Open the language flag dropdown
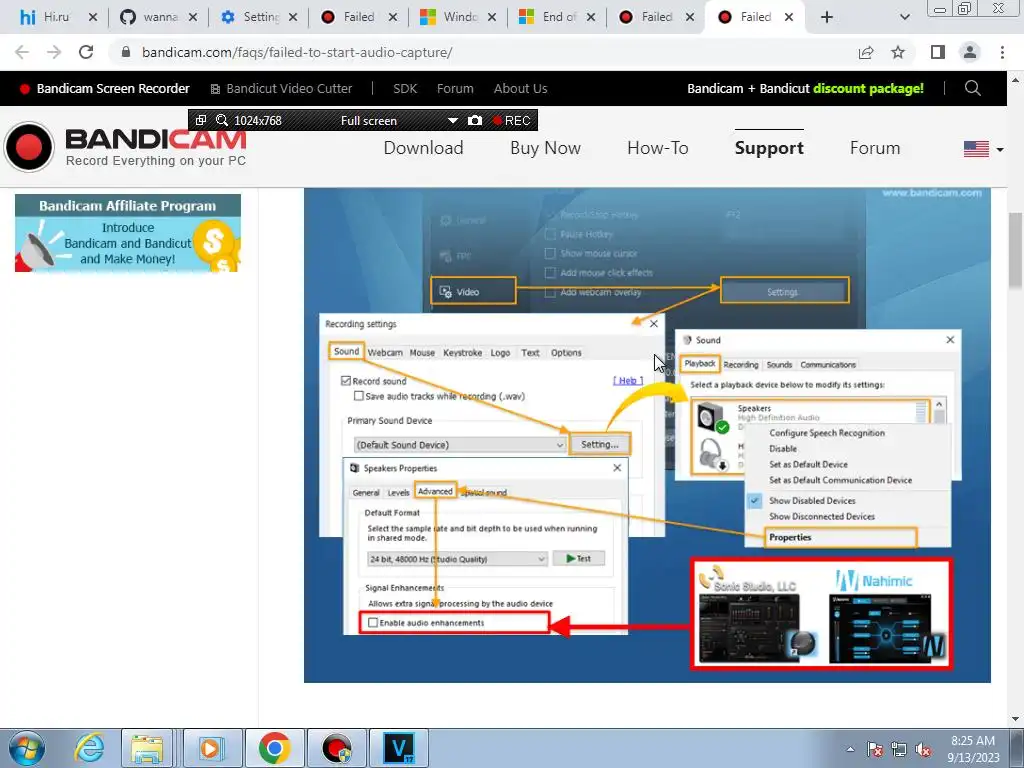The height and width of the screenshot is (768, 1024). click(x=984, y=149)
